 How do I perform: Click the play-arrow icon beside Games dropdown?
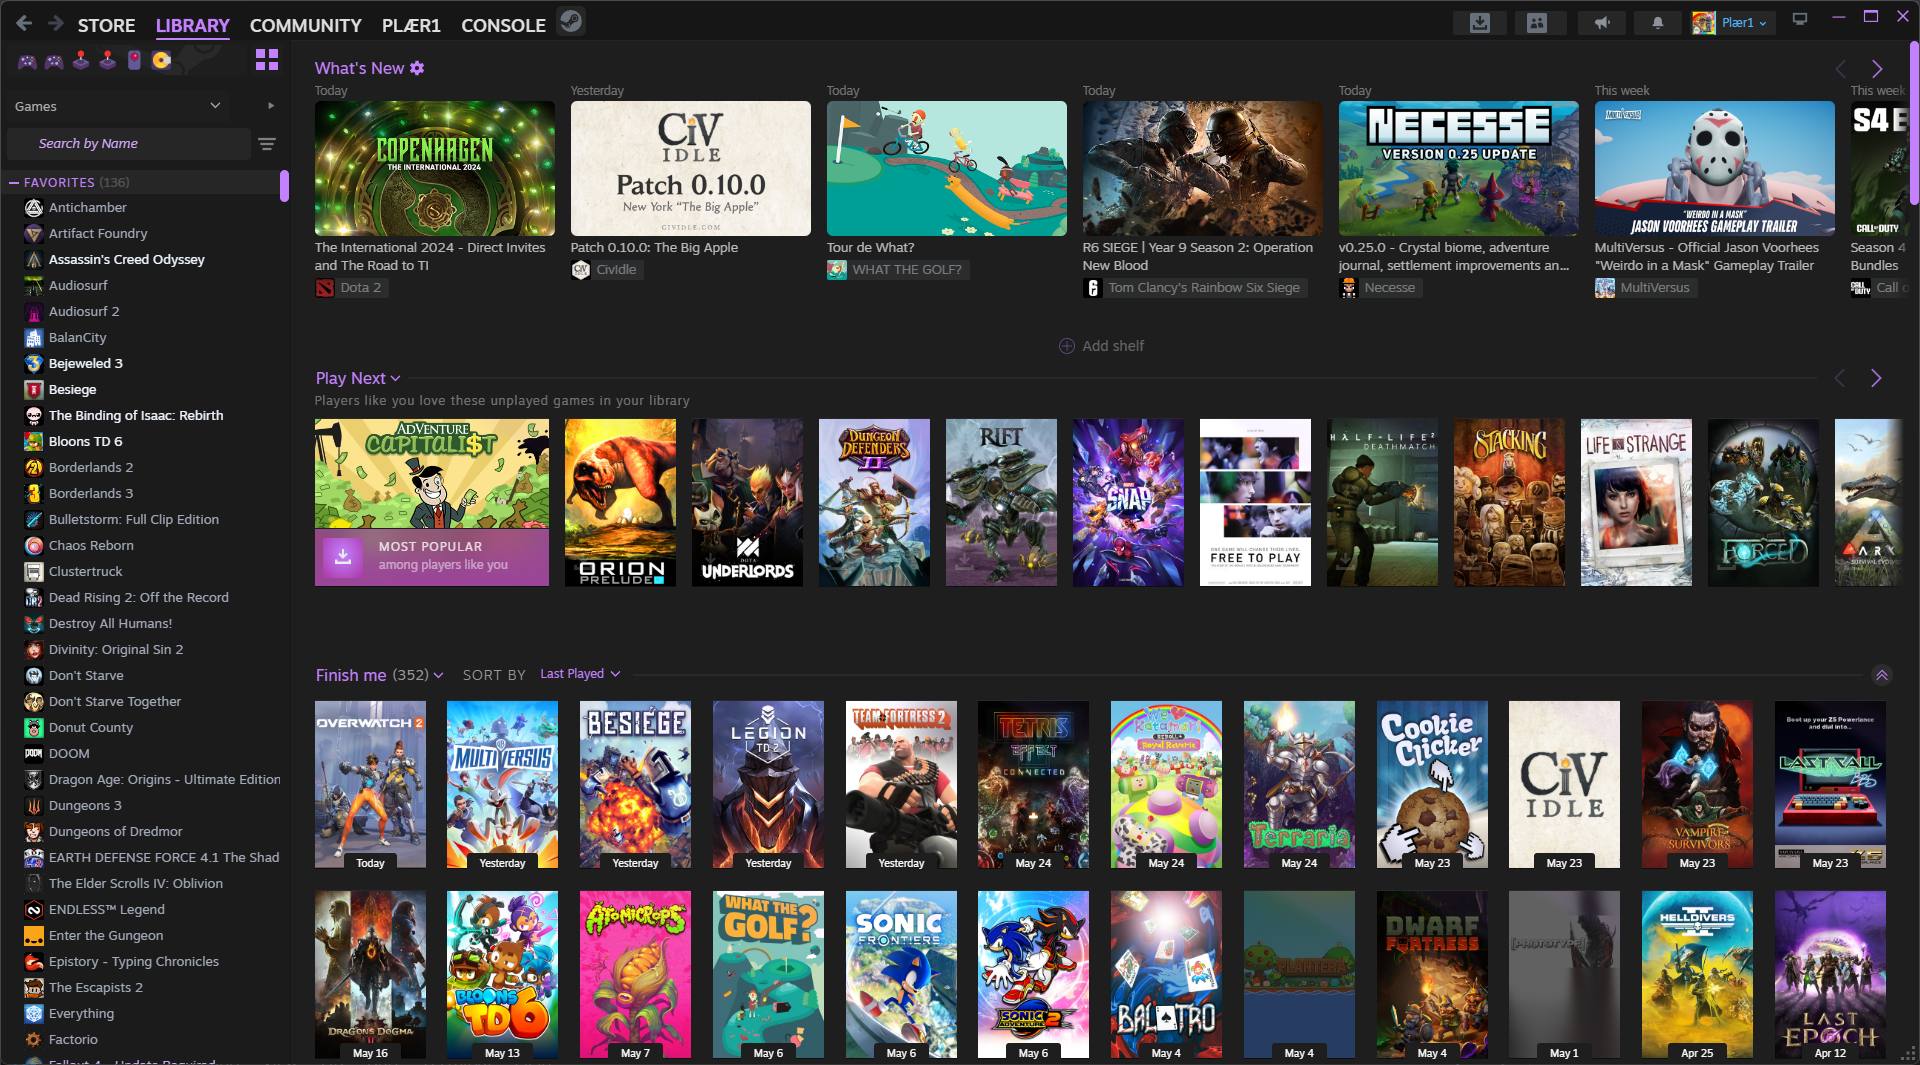click(x=271, y=106)
